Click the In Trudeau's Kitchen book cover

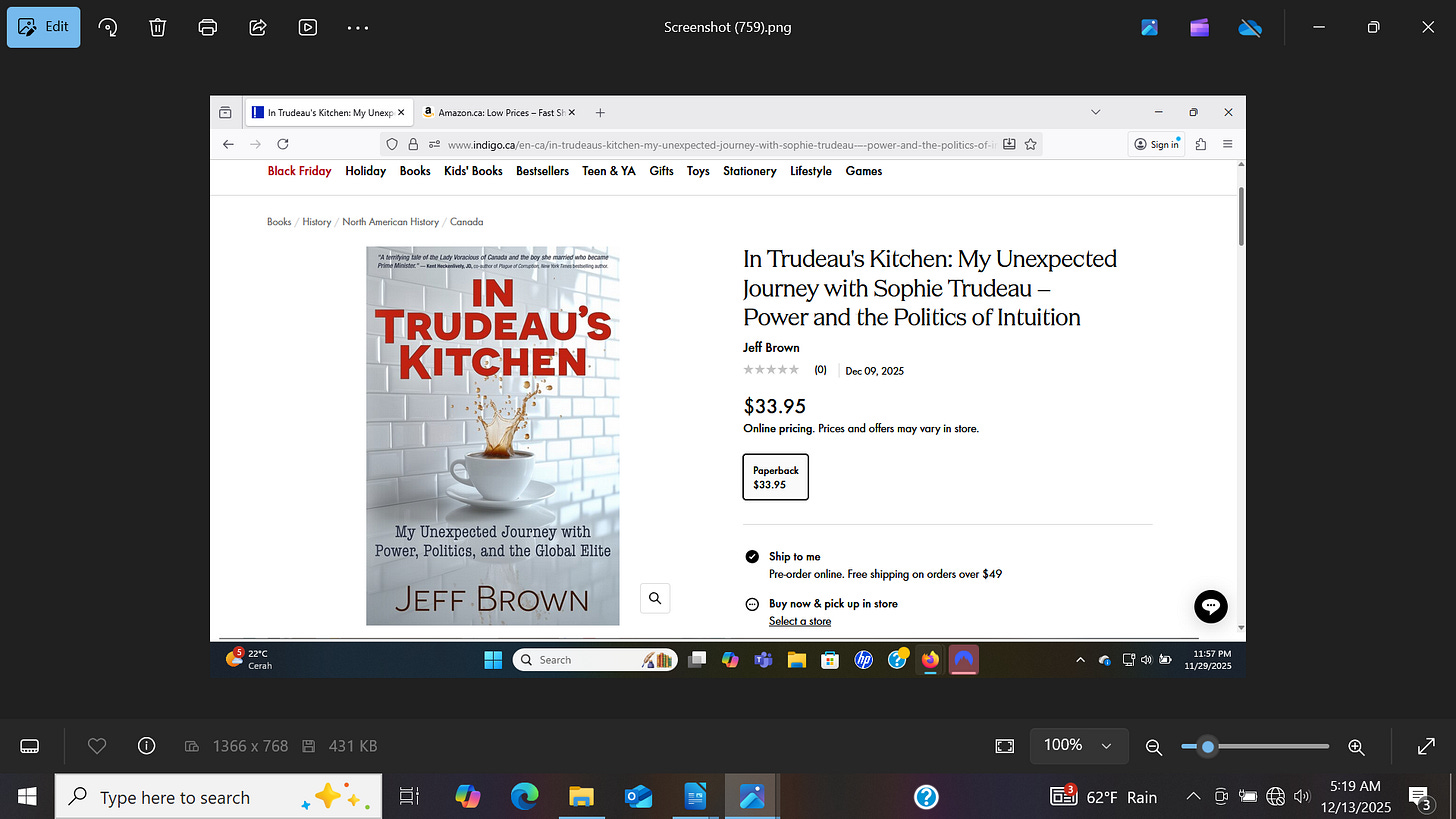coord(492,436)
